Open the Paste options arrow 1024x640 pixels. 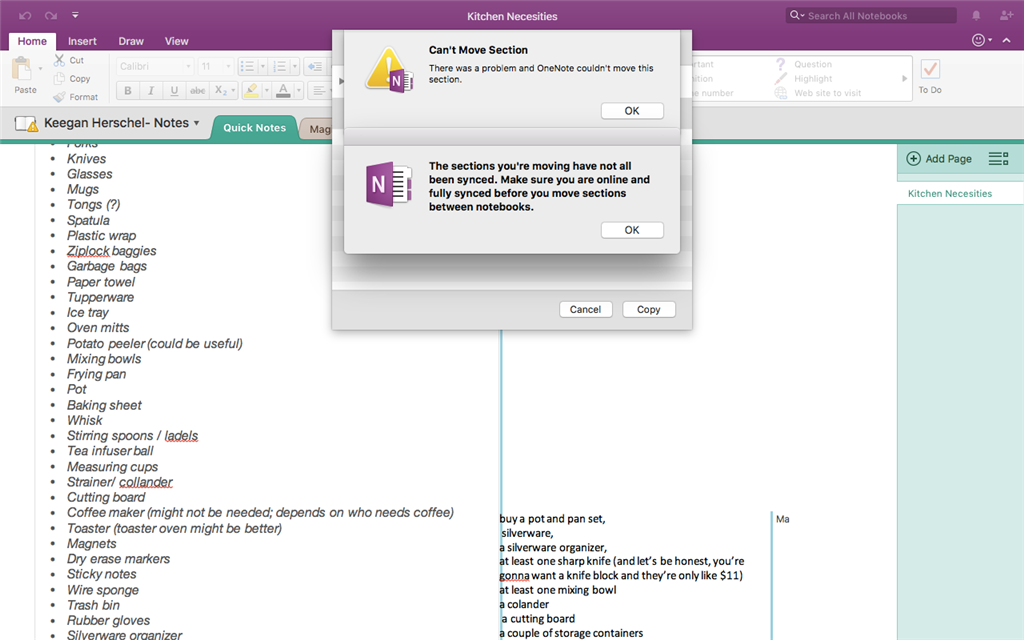[x=40, y=69]
